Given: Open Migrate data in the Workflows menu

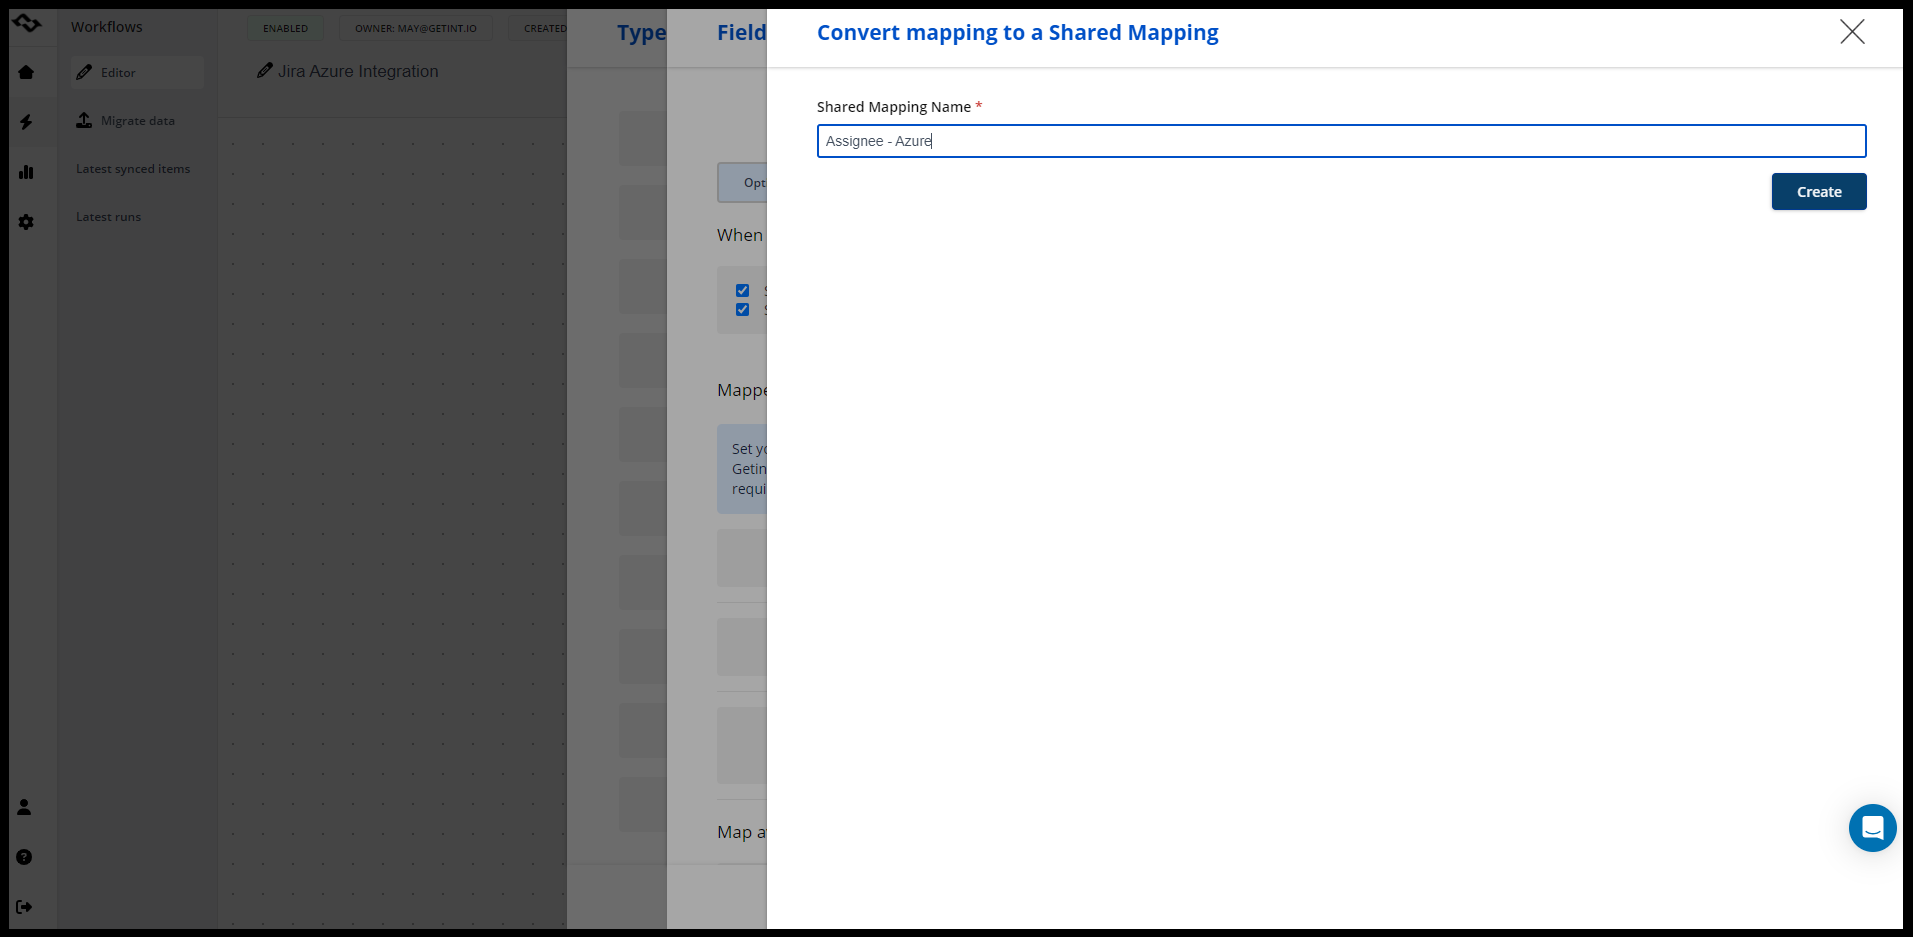Looking at the screenshot, I should click(x=137, y=121).
